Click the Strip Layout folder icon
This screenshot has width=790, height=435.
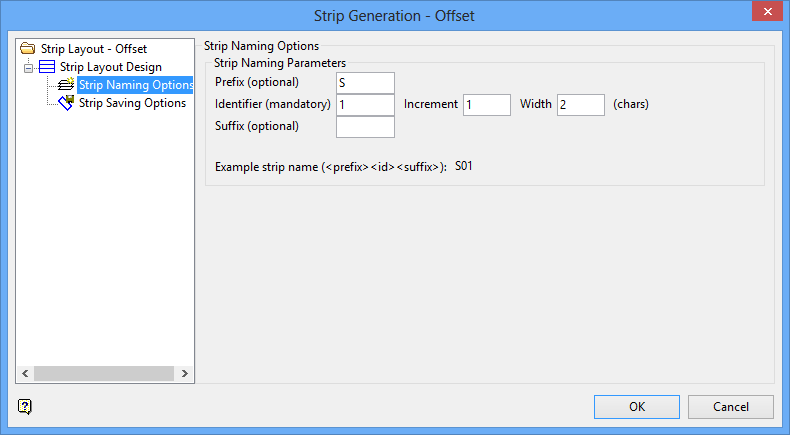pyautogui.click(x=27, y=48)
